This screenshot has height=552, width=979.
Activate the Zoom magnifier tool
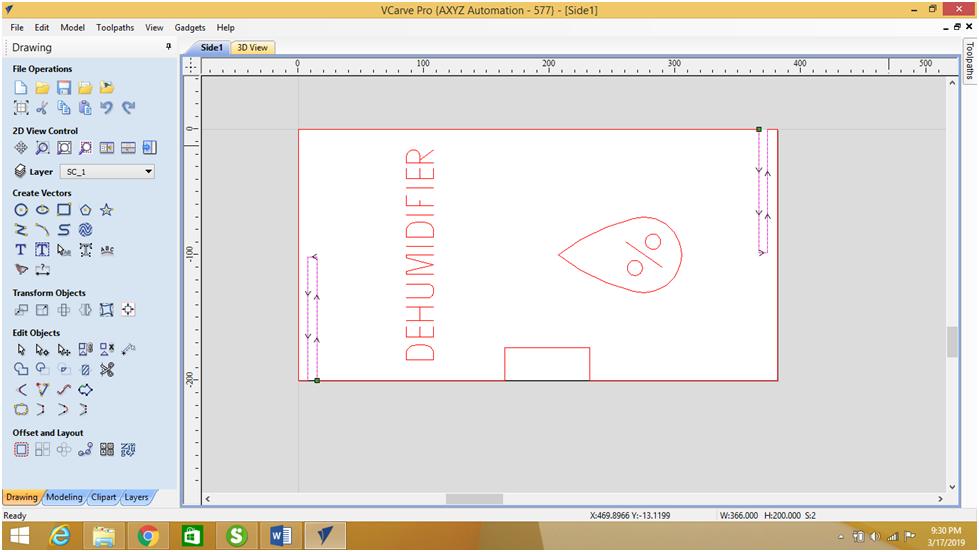42,147
